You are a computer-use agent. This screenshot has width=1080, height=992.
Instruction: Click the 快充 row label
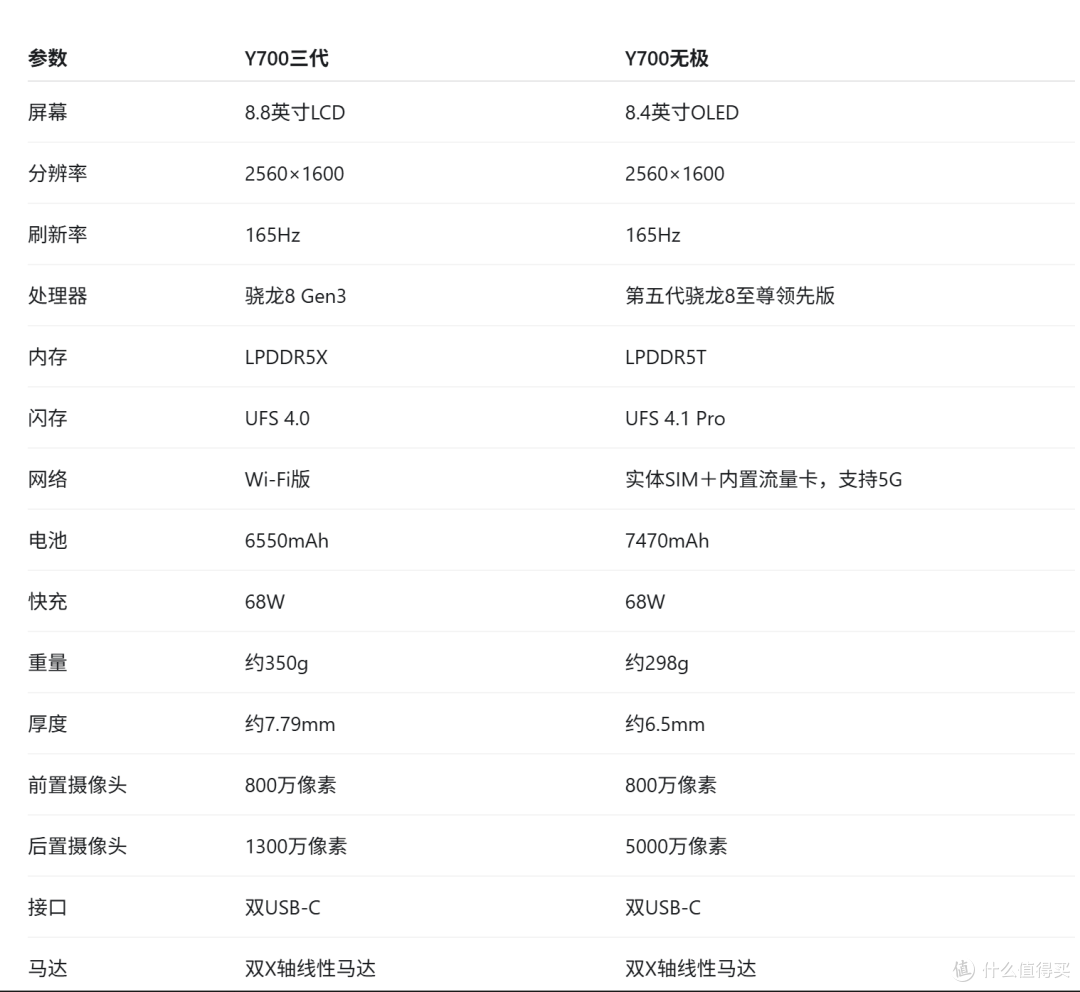48,602
